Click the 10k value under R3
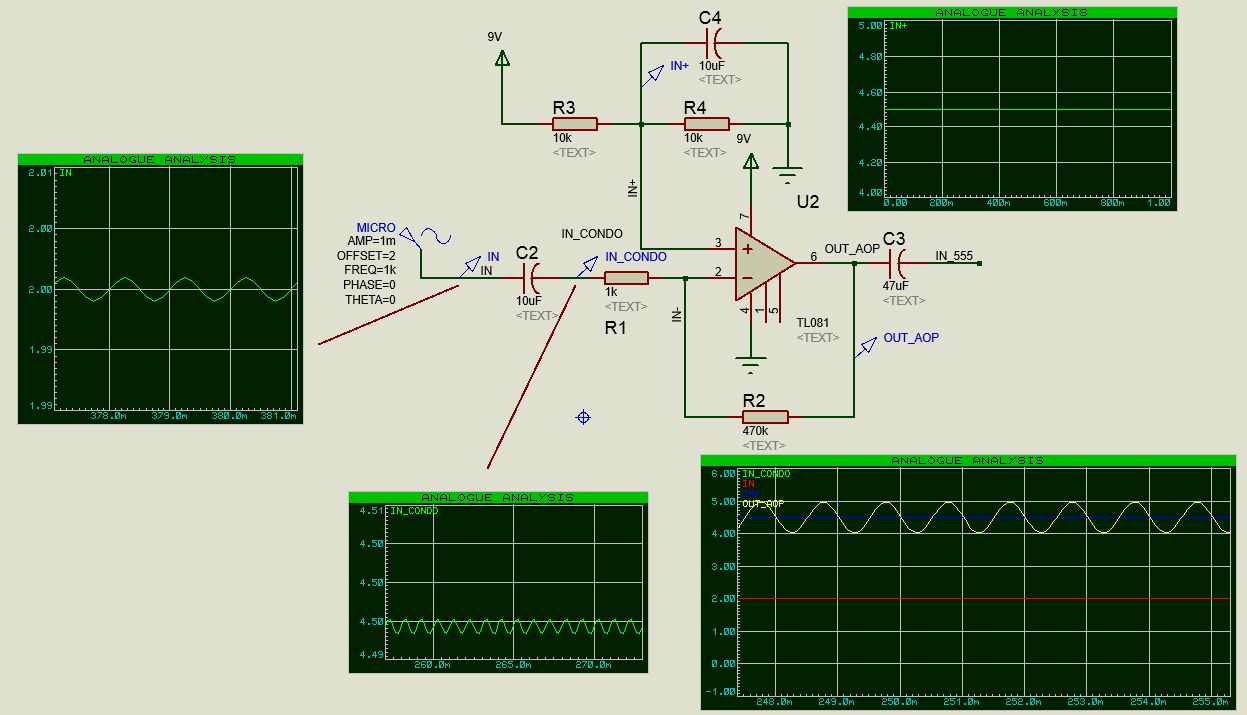 (x=562, y=138)
